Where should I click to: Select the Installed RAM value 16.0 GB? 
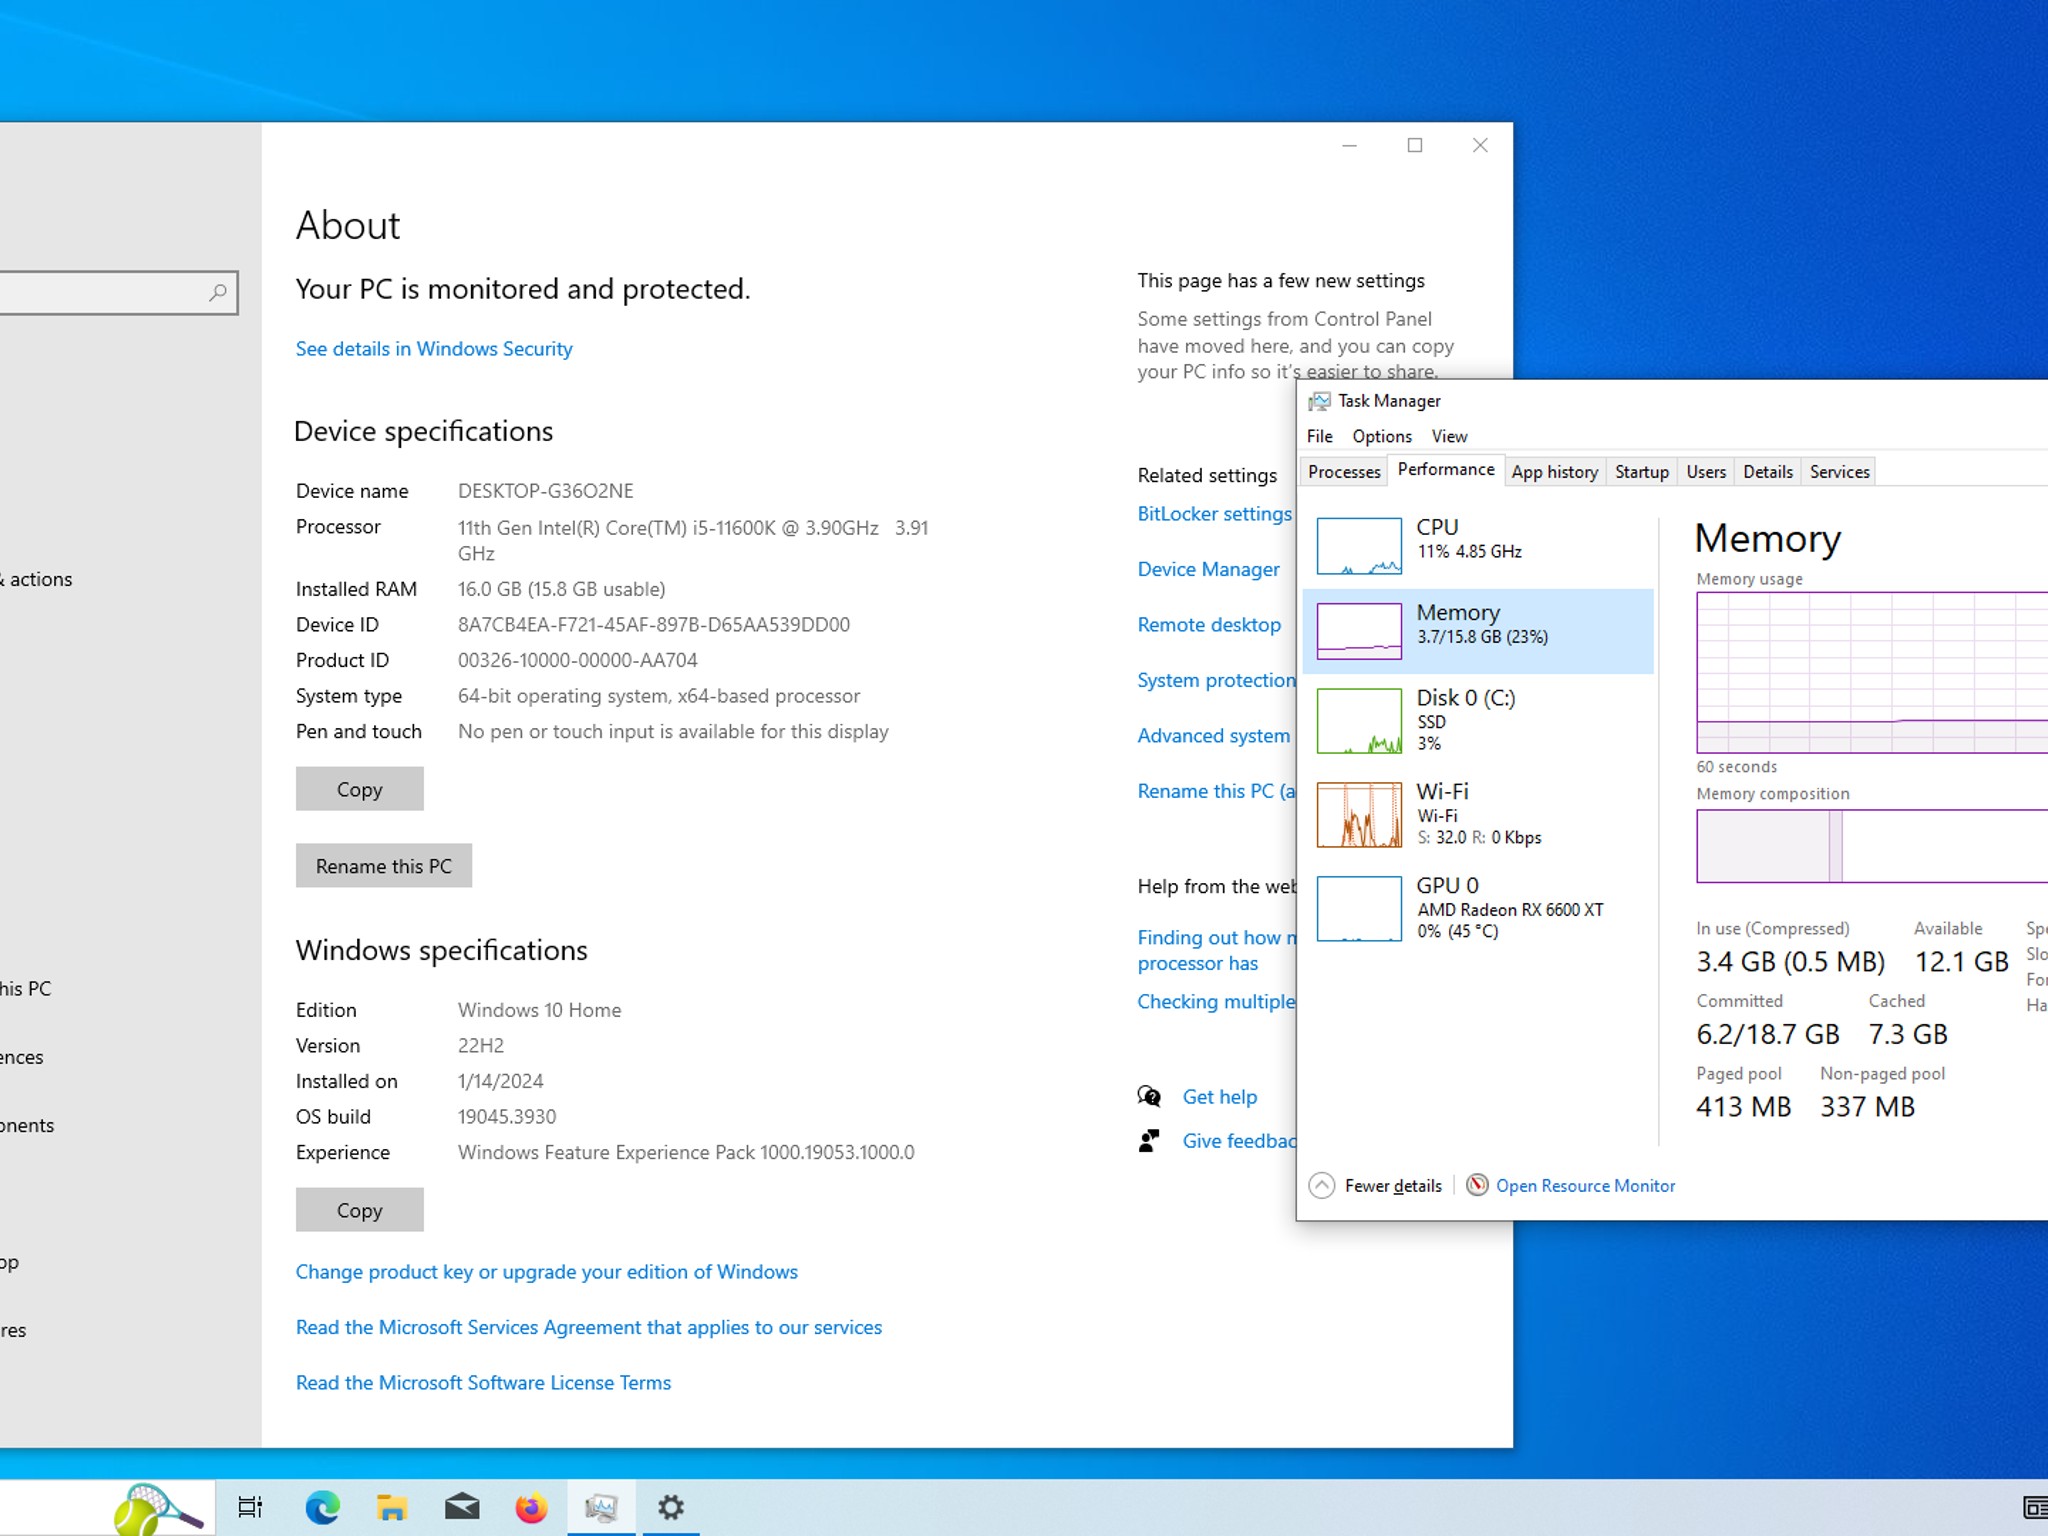(x=561, y=589)
